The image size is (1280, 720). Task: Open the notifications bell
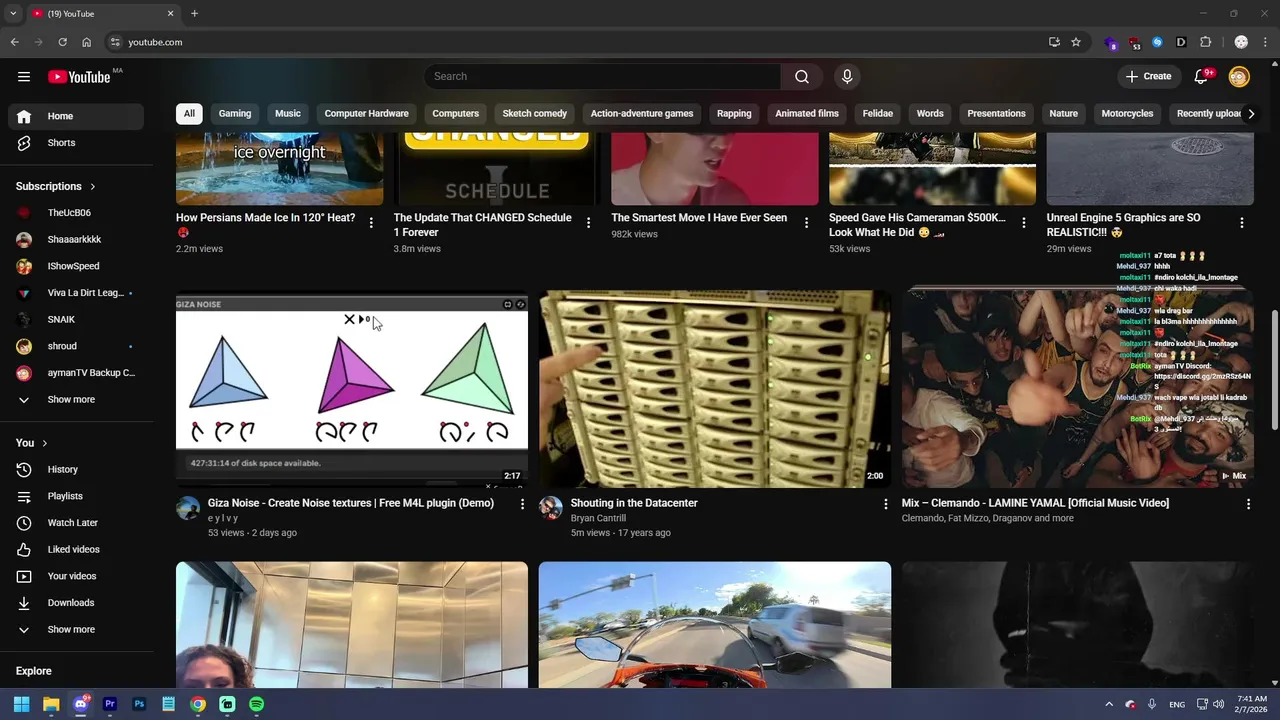[x=1203, y=77]
